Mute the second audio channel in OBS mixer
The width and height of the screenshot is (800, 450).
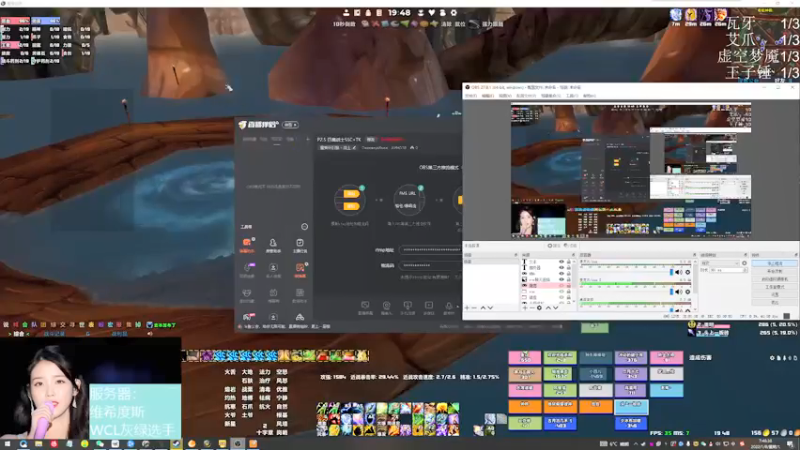click(679, 292)
